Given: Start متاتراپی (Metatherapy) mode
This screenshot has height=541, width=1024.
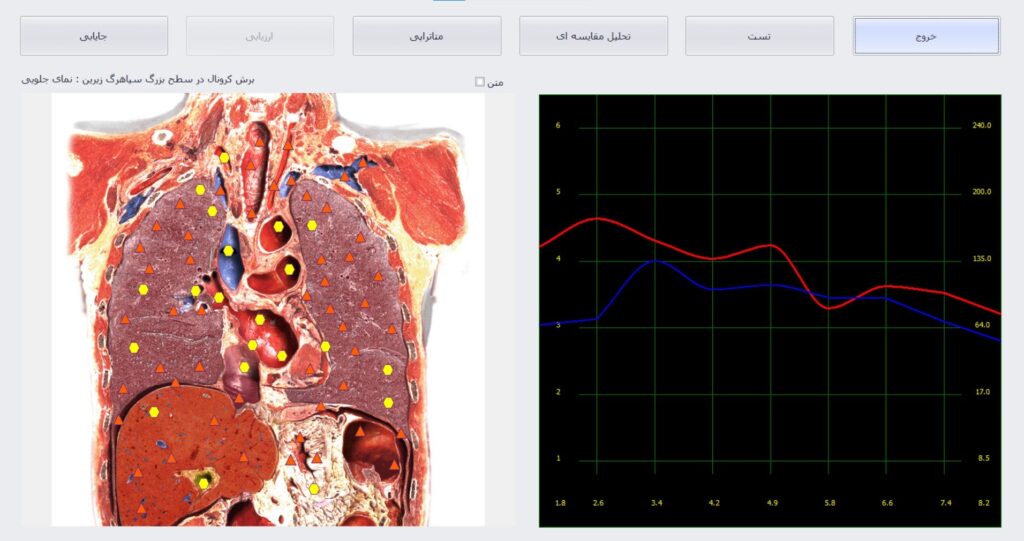Looking at the screenshot, I should (x=427, y=36).
